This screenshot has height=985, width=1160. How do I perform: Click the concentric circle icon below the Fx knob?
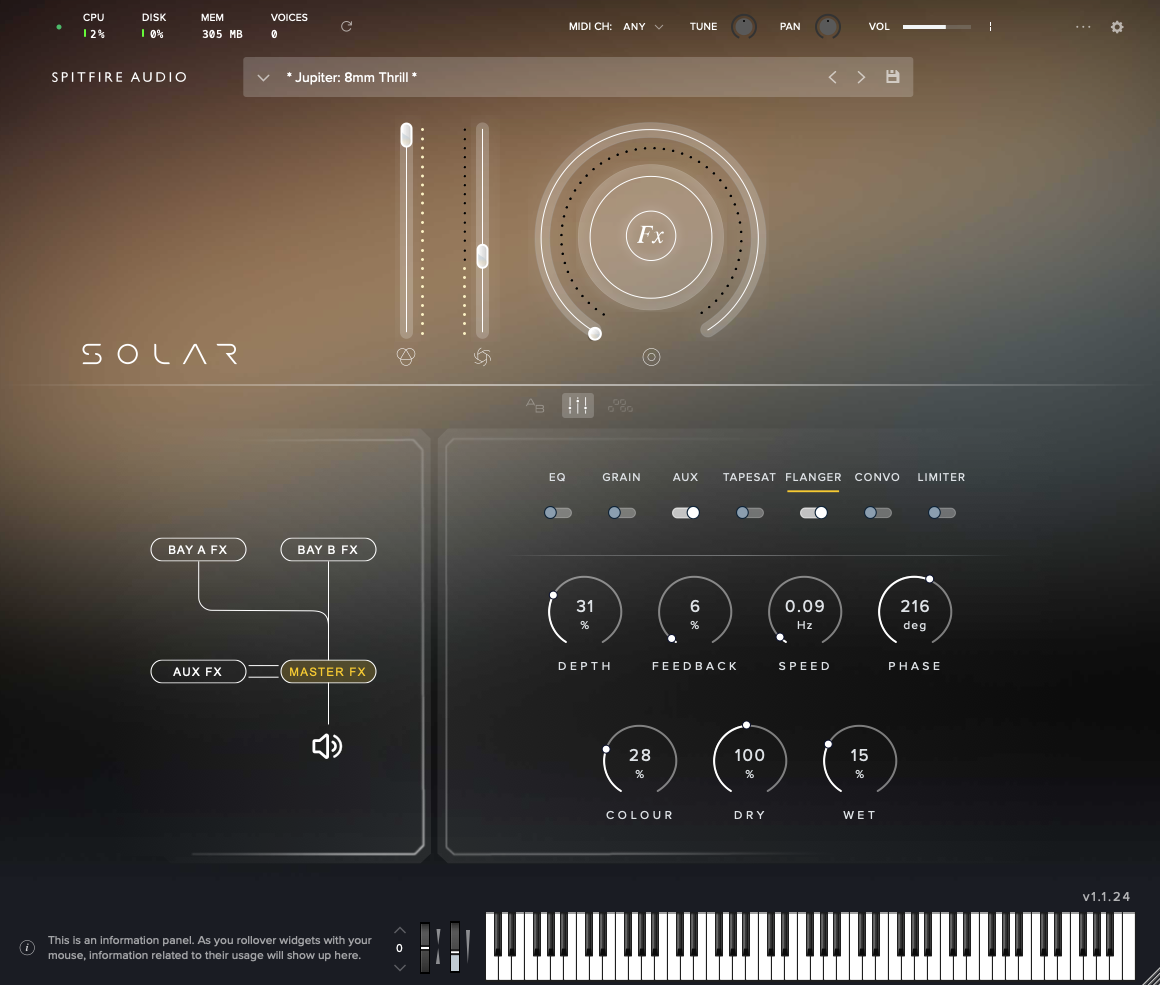[x=651, y=357]
